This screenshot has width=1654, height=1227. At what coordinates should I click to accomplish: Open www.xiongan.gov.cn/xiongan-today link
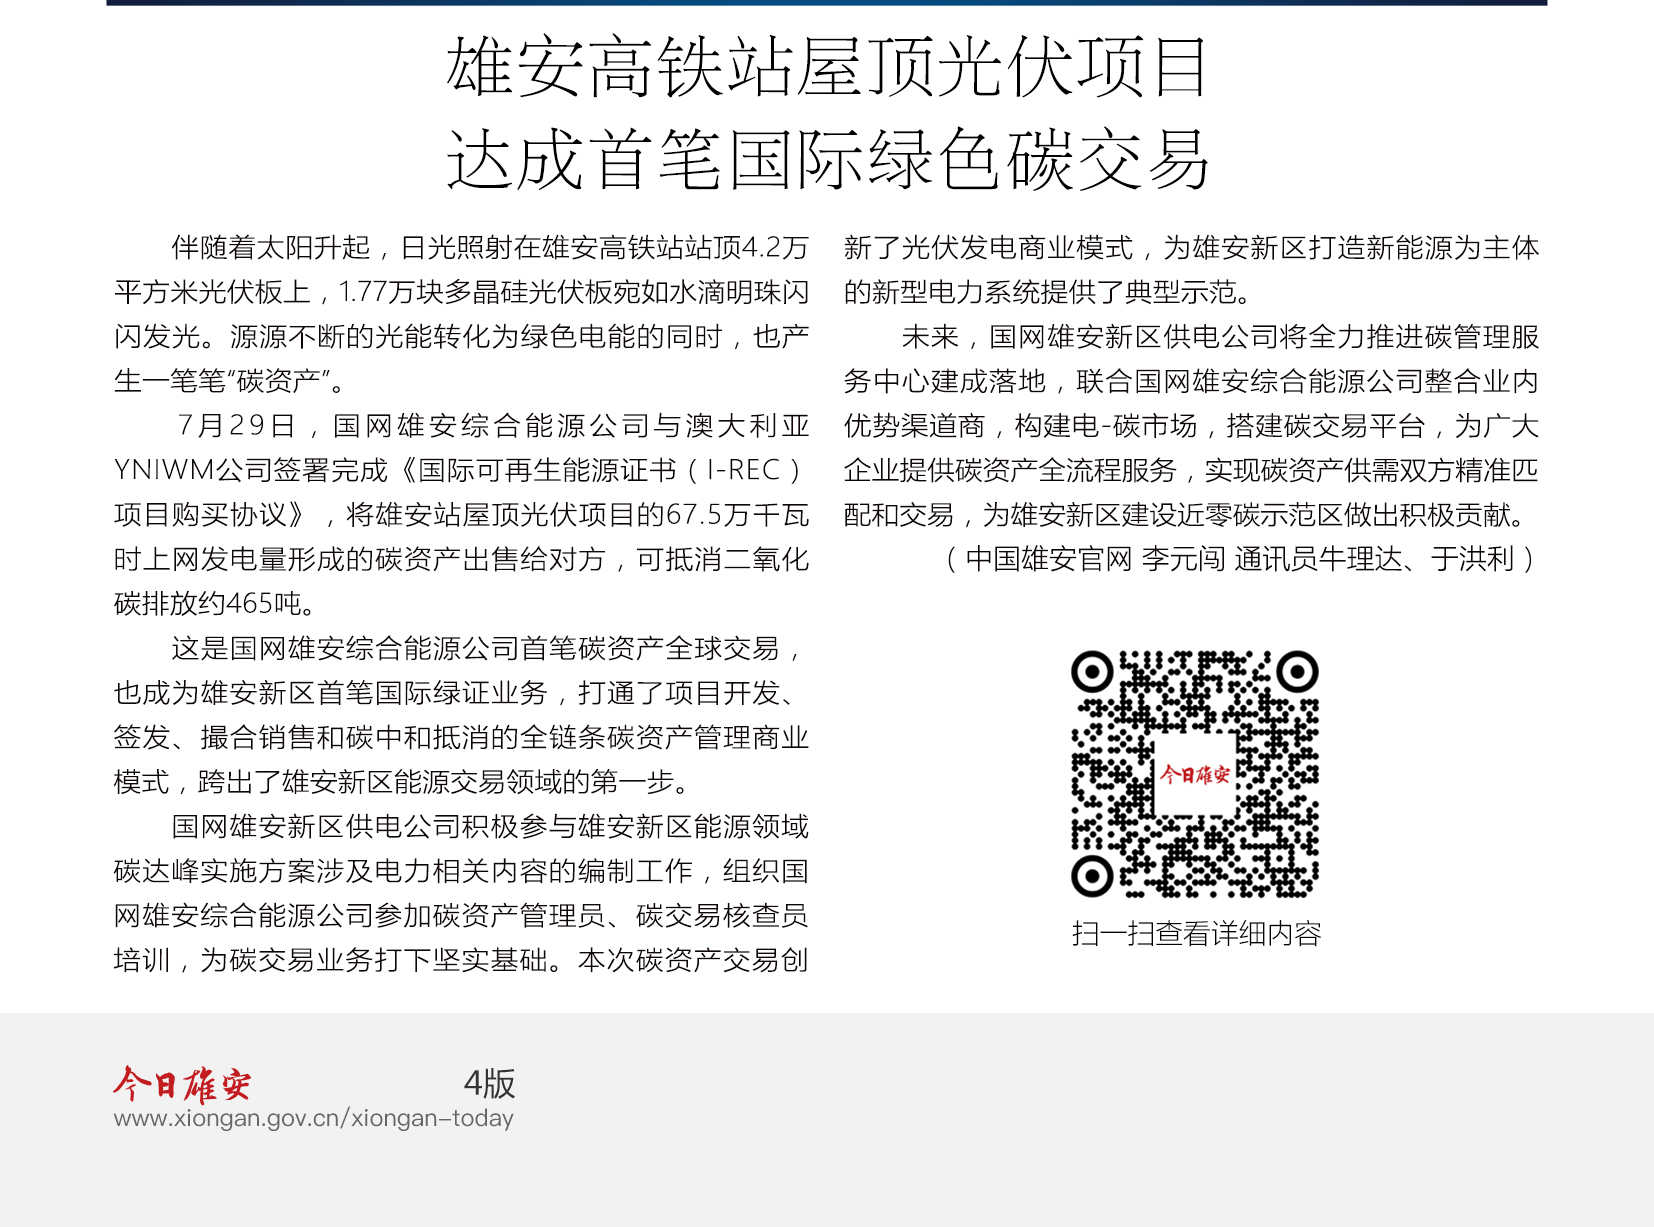[313, 1118]
